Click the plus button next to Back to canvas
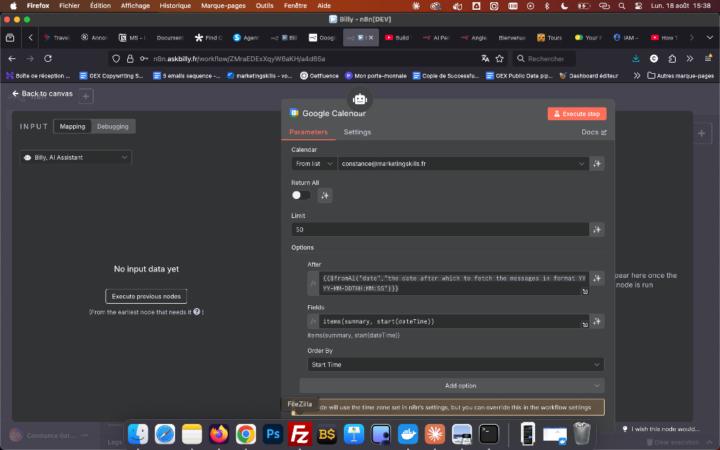Screen dimensions: 720x450 coord(86,96)
